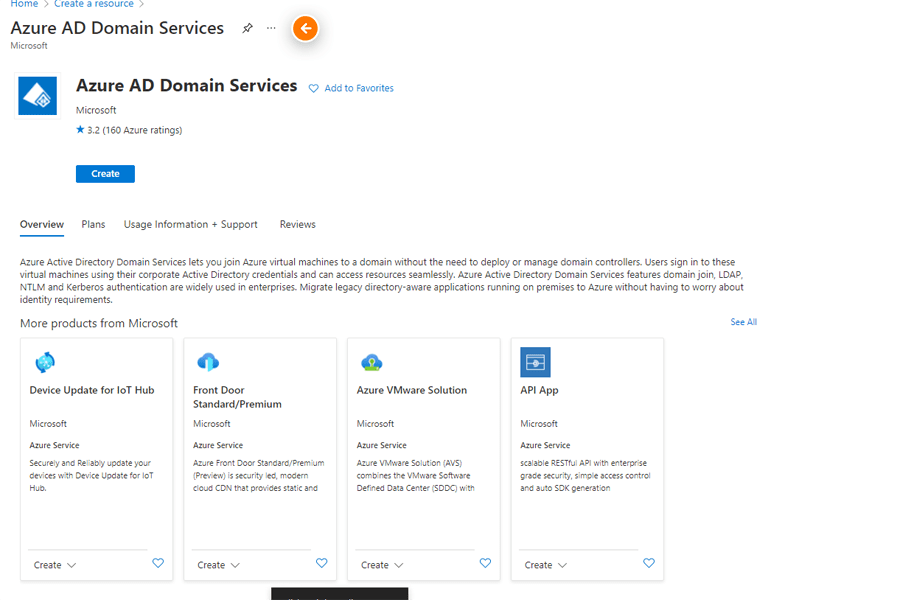This screenshot has height=600, width=908.
Task: Click the blue rating star icon
Action: [x=80, y=130]
